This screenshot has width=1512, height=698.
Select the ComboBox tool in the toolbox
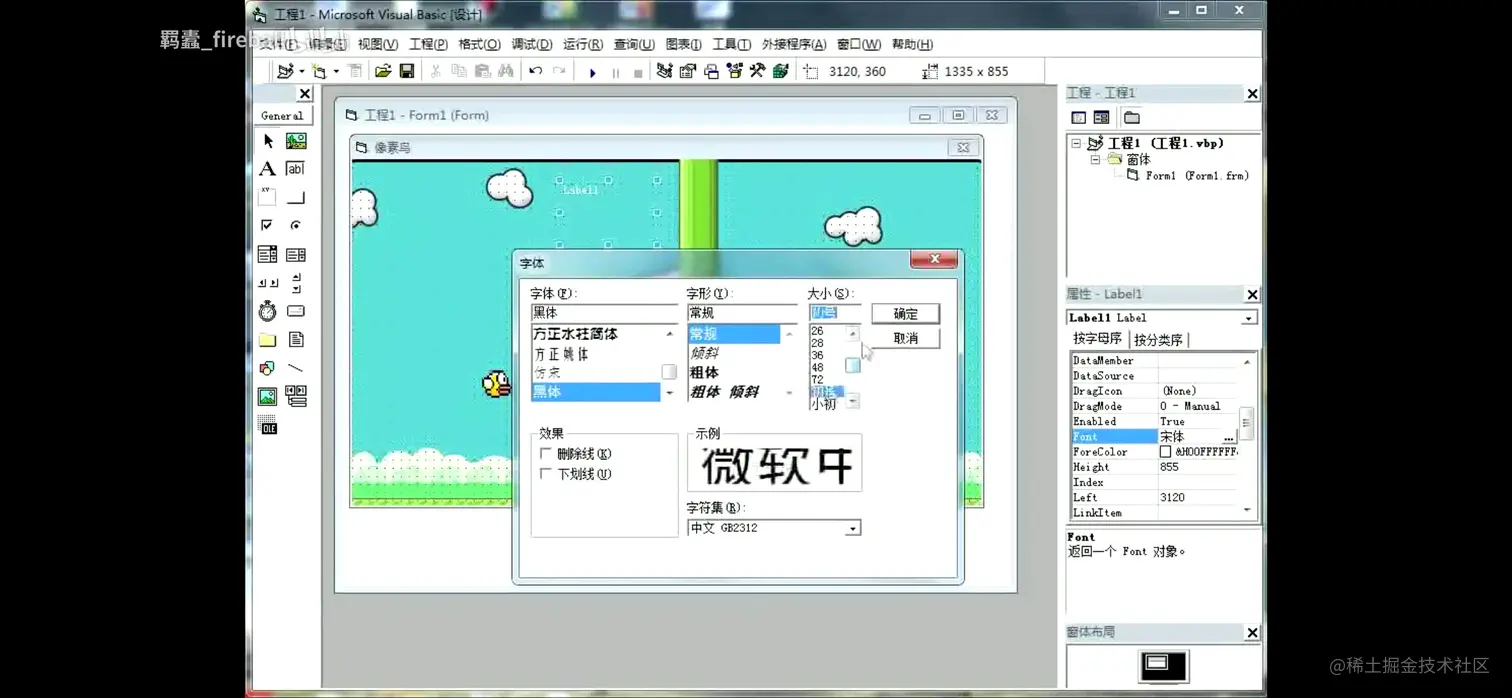point(268,254)
